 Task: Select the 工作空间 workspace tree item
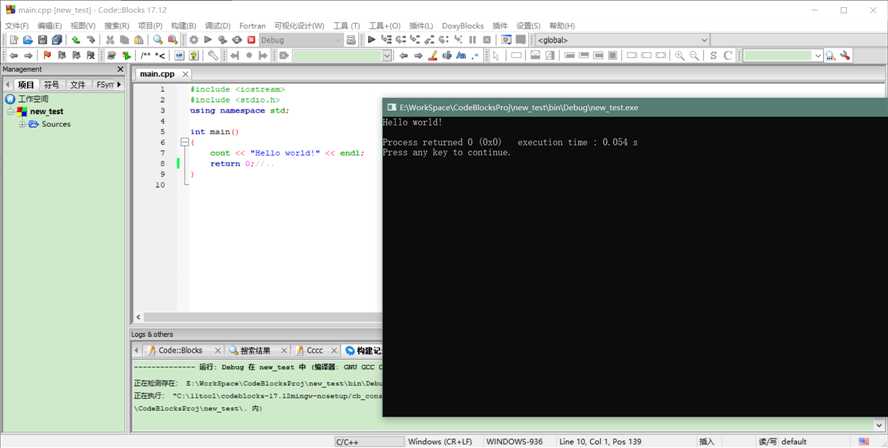[x=27, y=99]
